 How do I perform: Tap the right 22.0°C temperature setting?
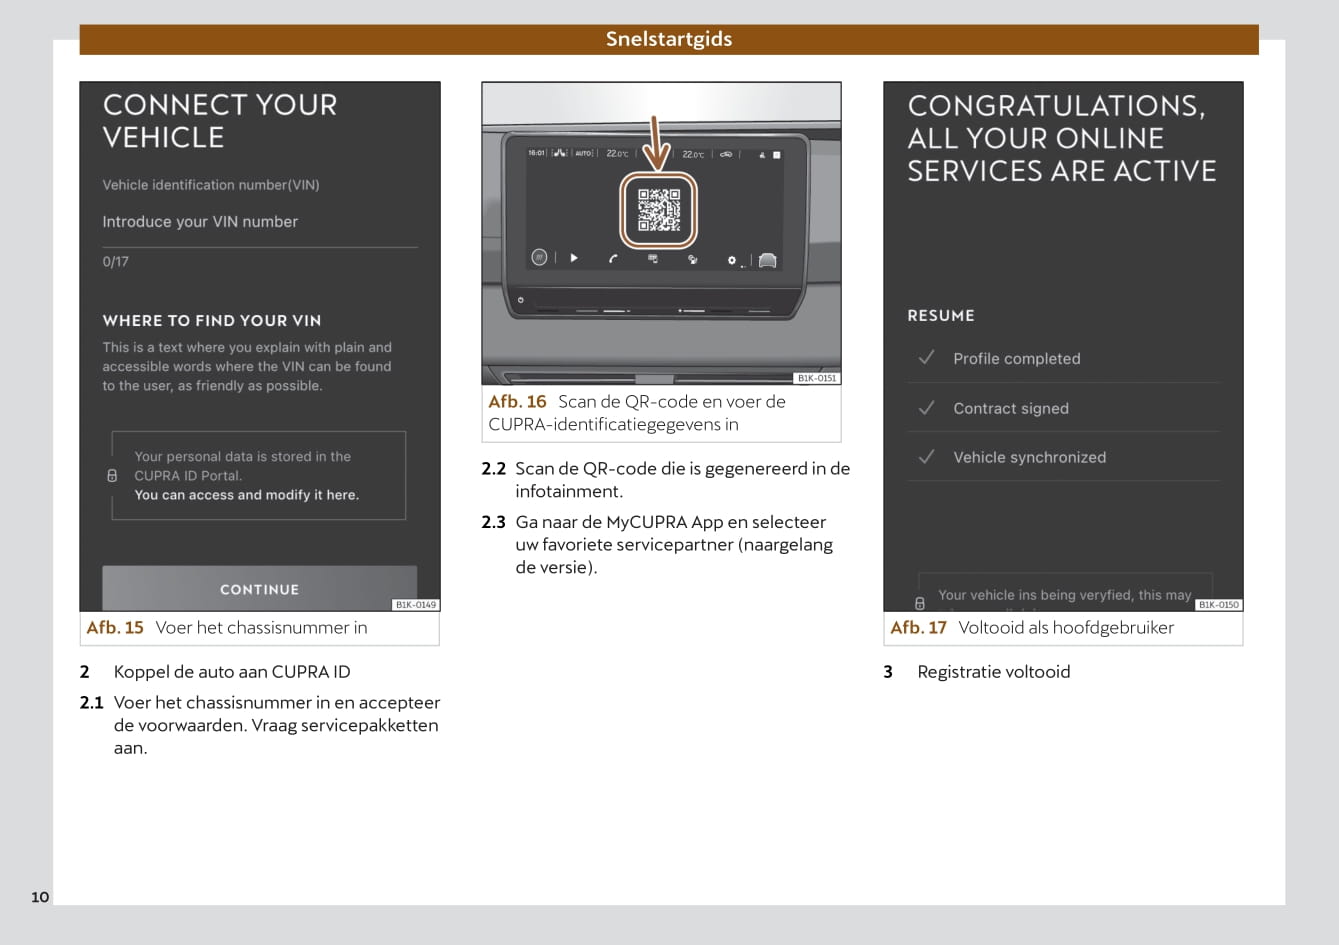[x=693, y=154]
